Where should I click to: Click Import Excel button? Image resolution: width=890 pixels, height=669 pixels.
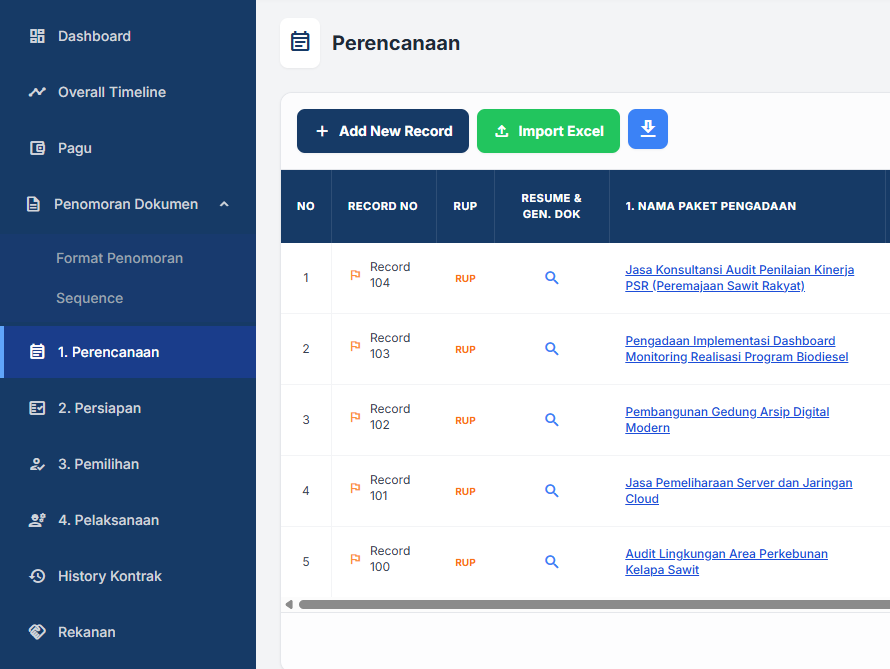[x=548, y=131]
